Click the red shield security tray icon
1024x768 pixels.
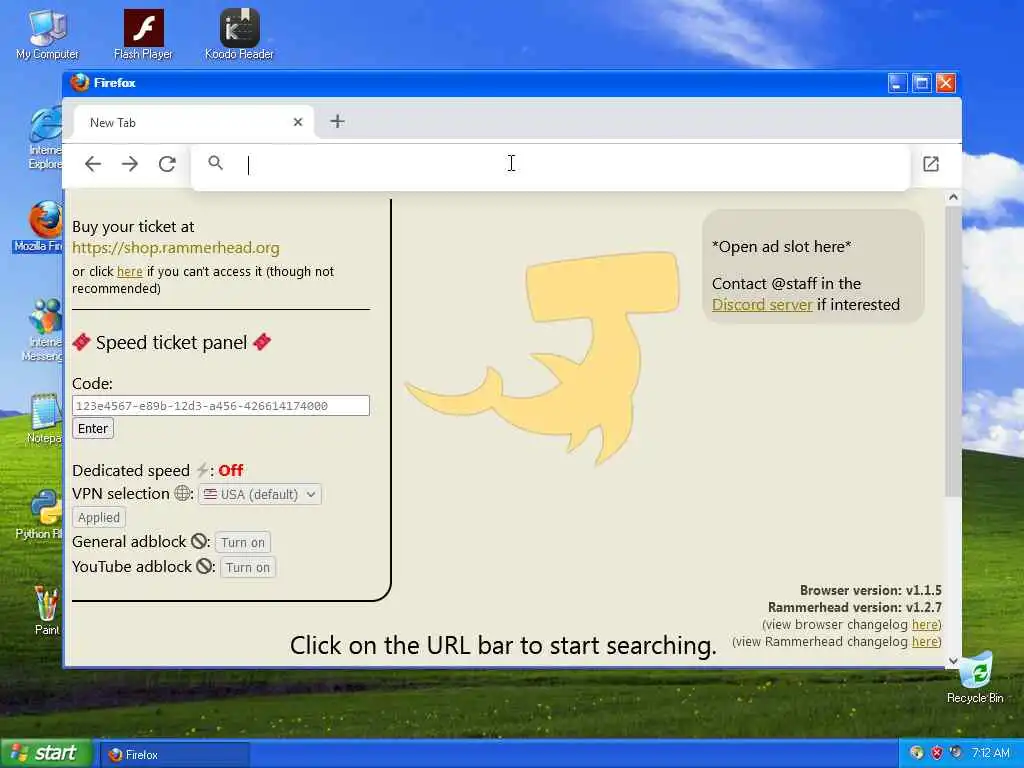pyautogui.click(x=936, y=753)
